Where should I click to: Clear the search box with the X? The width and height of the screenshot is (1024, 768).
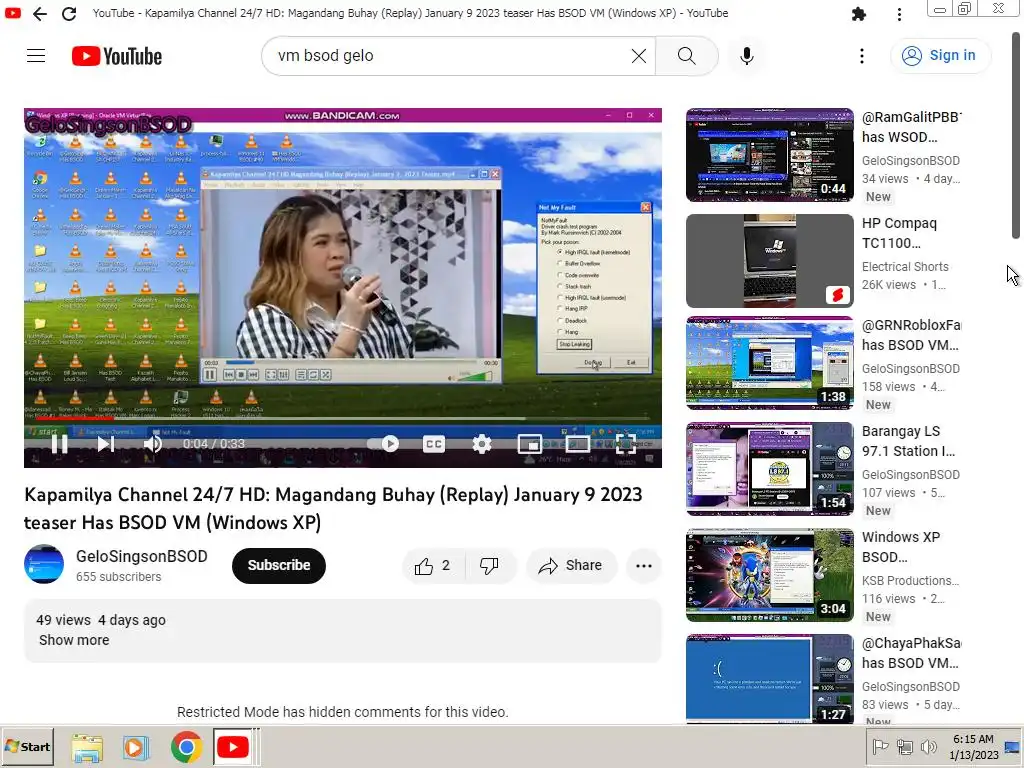pyautogui.click(x=639, y=56)
